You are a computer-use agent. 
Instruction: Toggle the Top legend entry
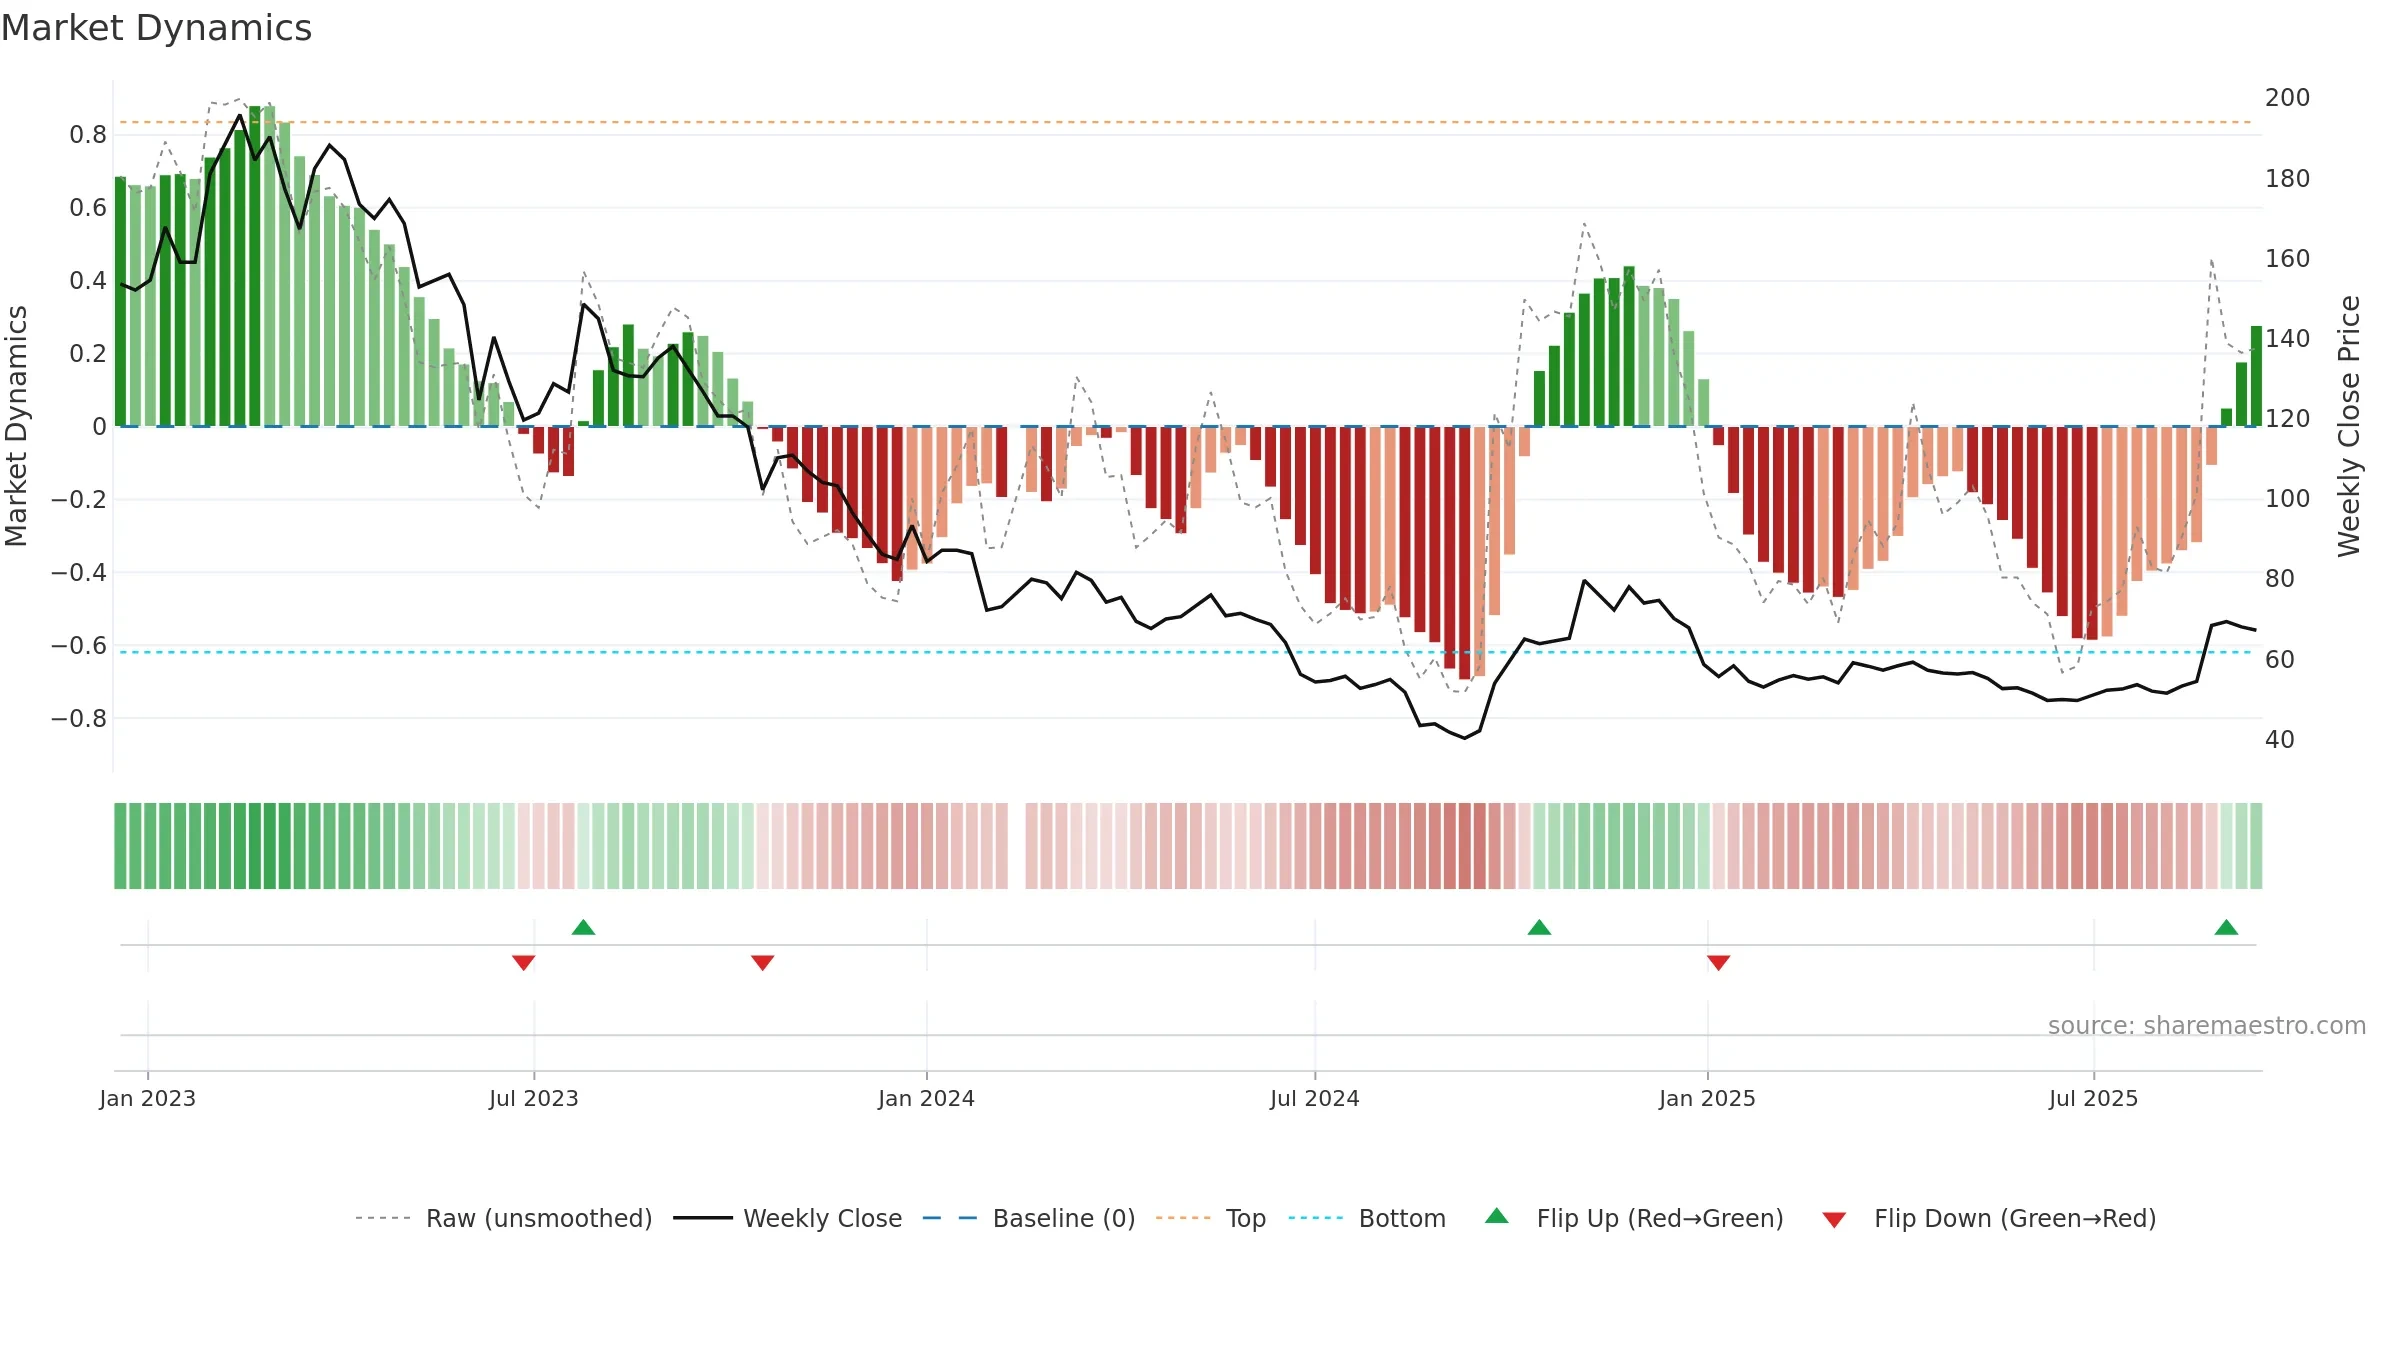coord(1211,1218)
